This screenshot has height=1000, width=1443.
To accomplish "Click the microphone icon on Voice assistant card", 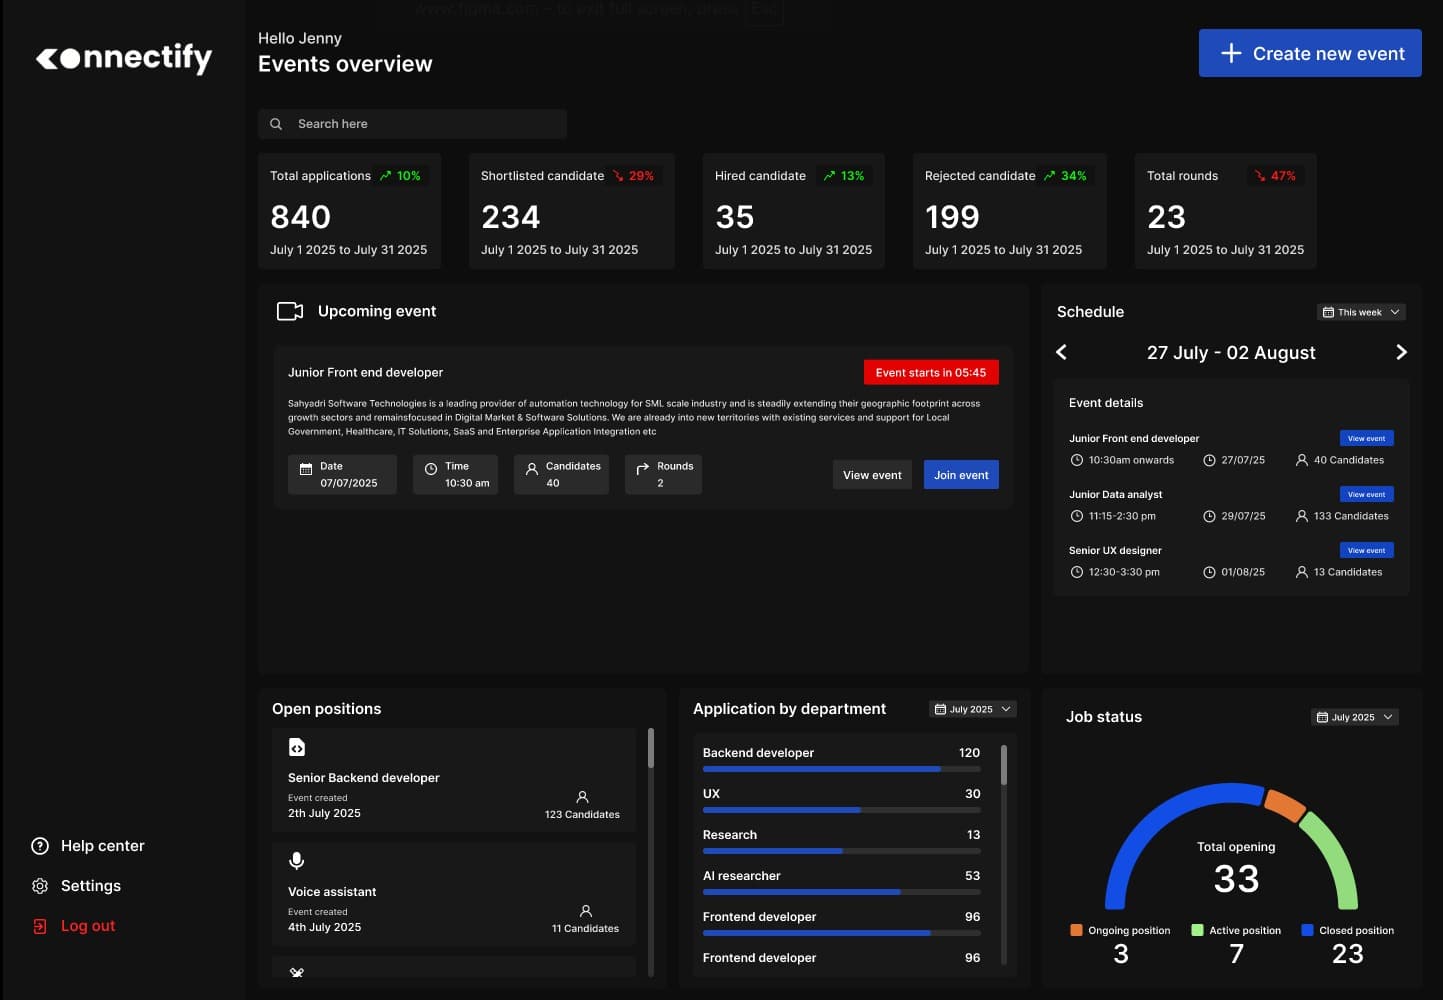I will (296, 860).
